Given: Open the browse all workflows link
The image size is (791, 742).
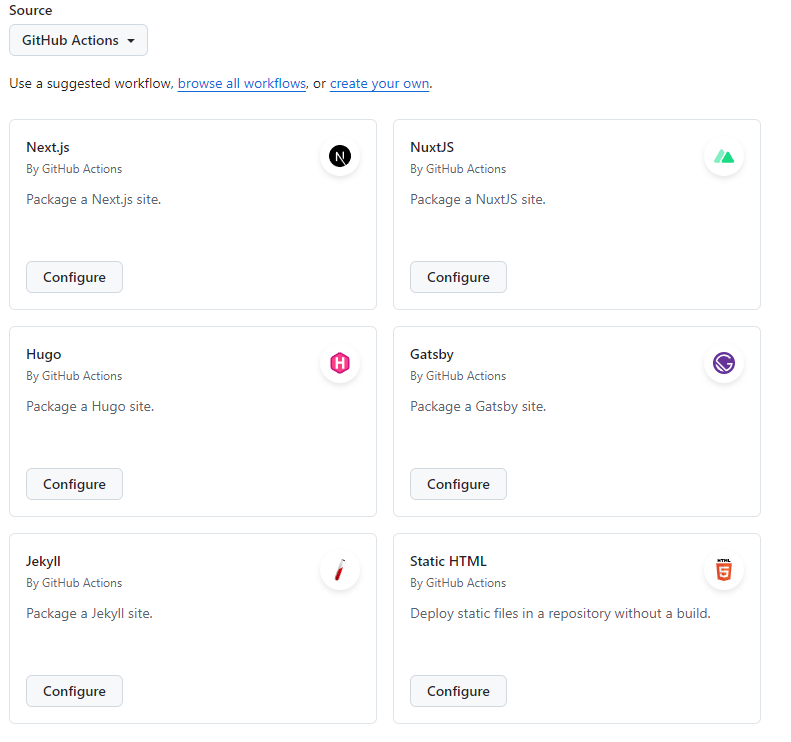Looking at the screenshot, I should [241, 84].
